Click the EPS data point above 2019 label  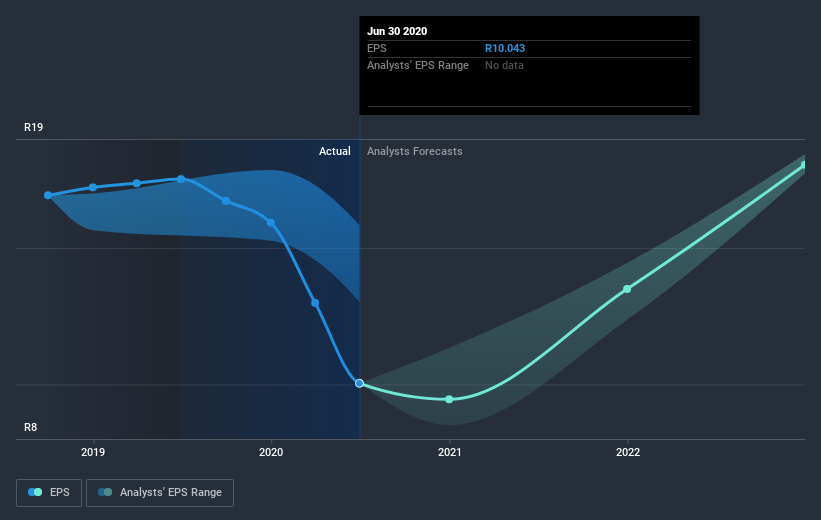[93, 187]
